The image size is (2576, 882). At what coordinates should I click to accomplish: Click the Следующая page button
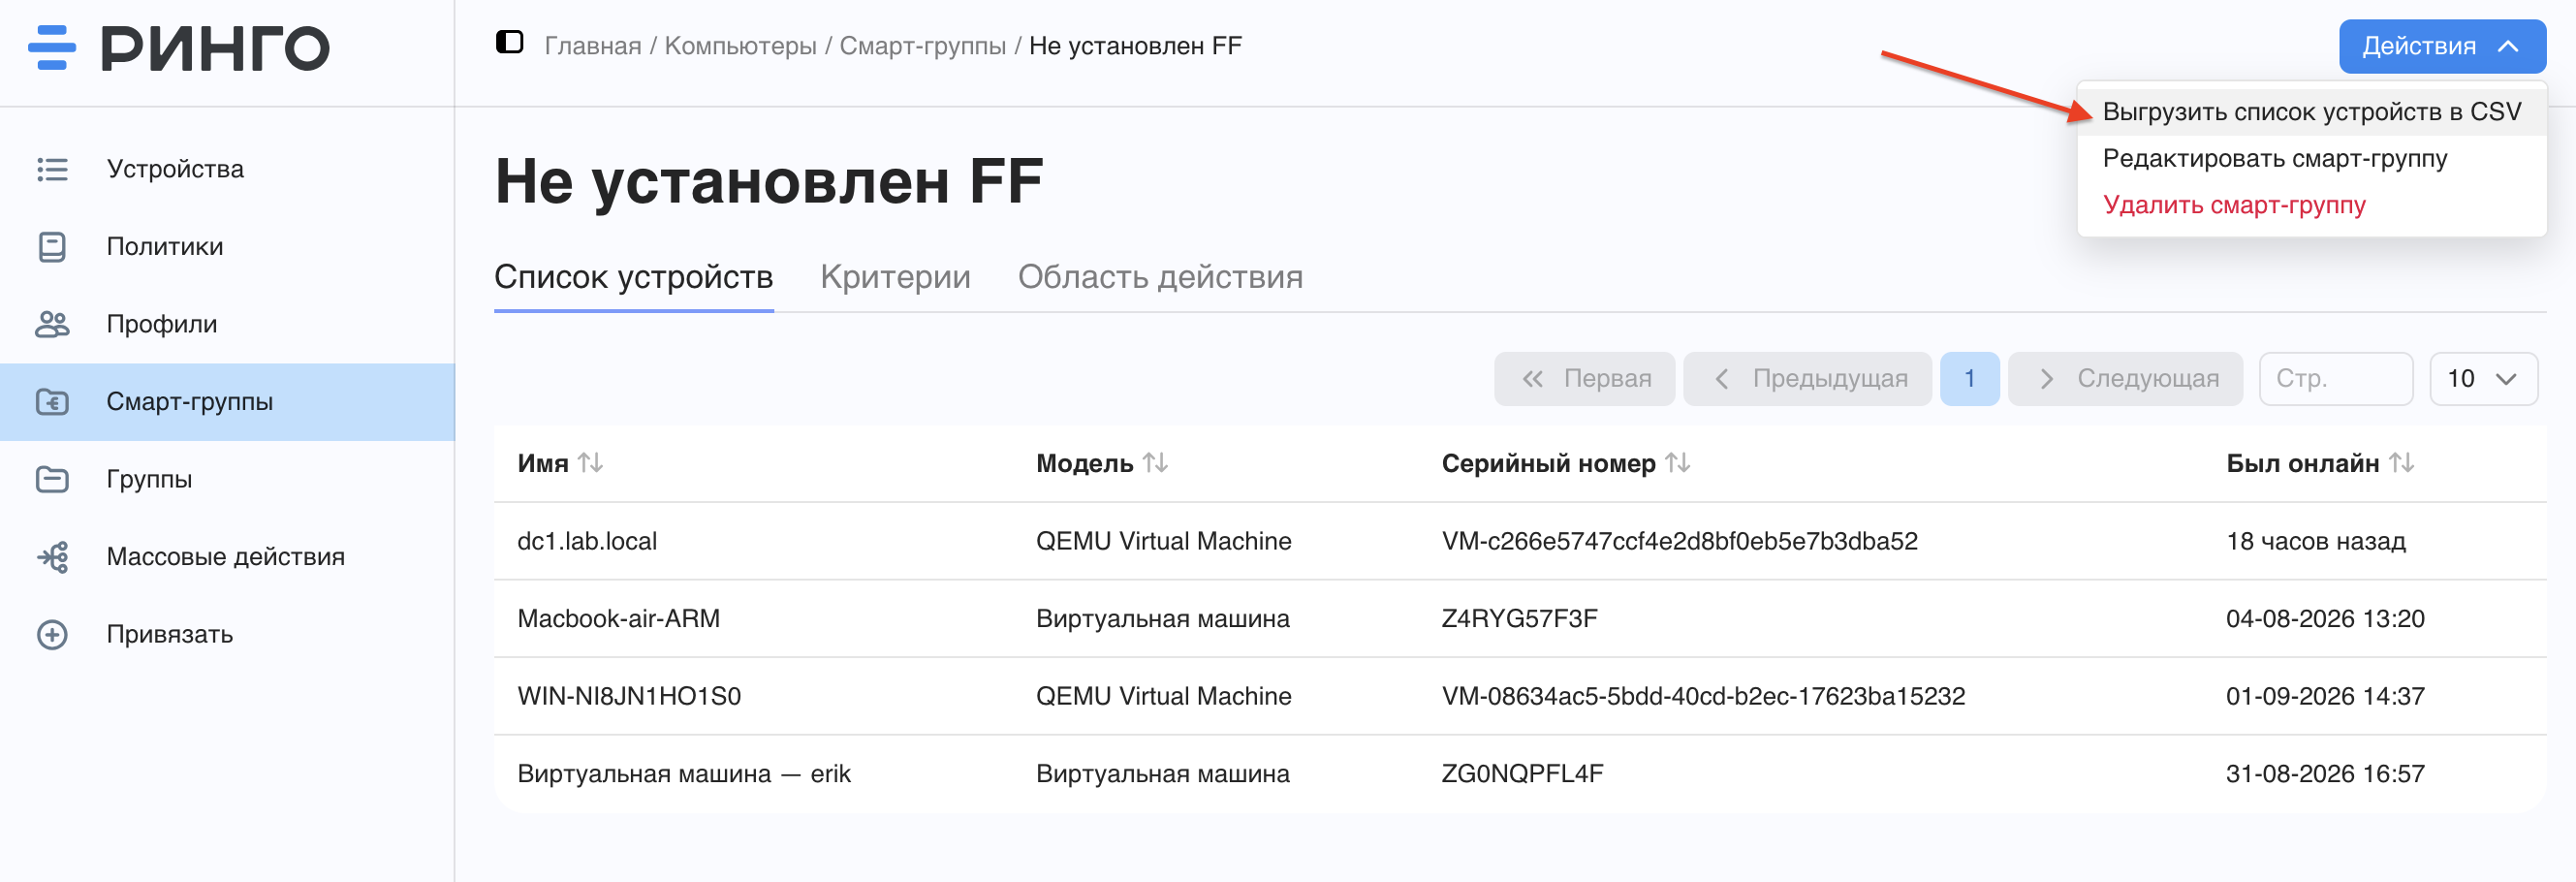(x=2125, y=379)
